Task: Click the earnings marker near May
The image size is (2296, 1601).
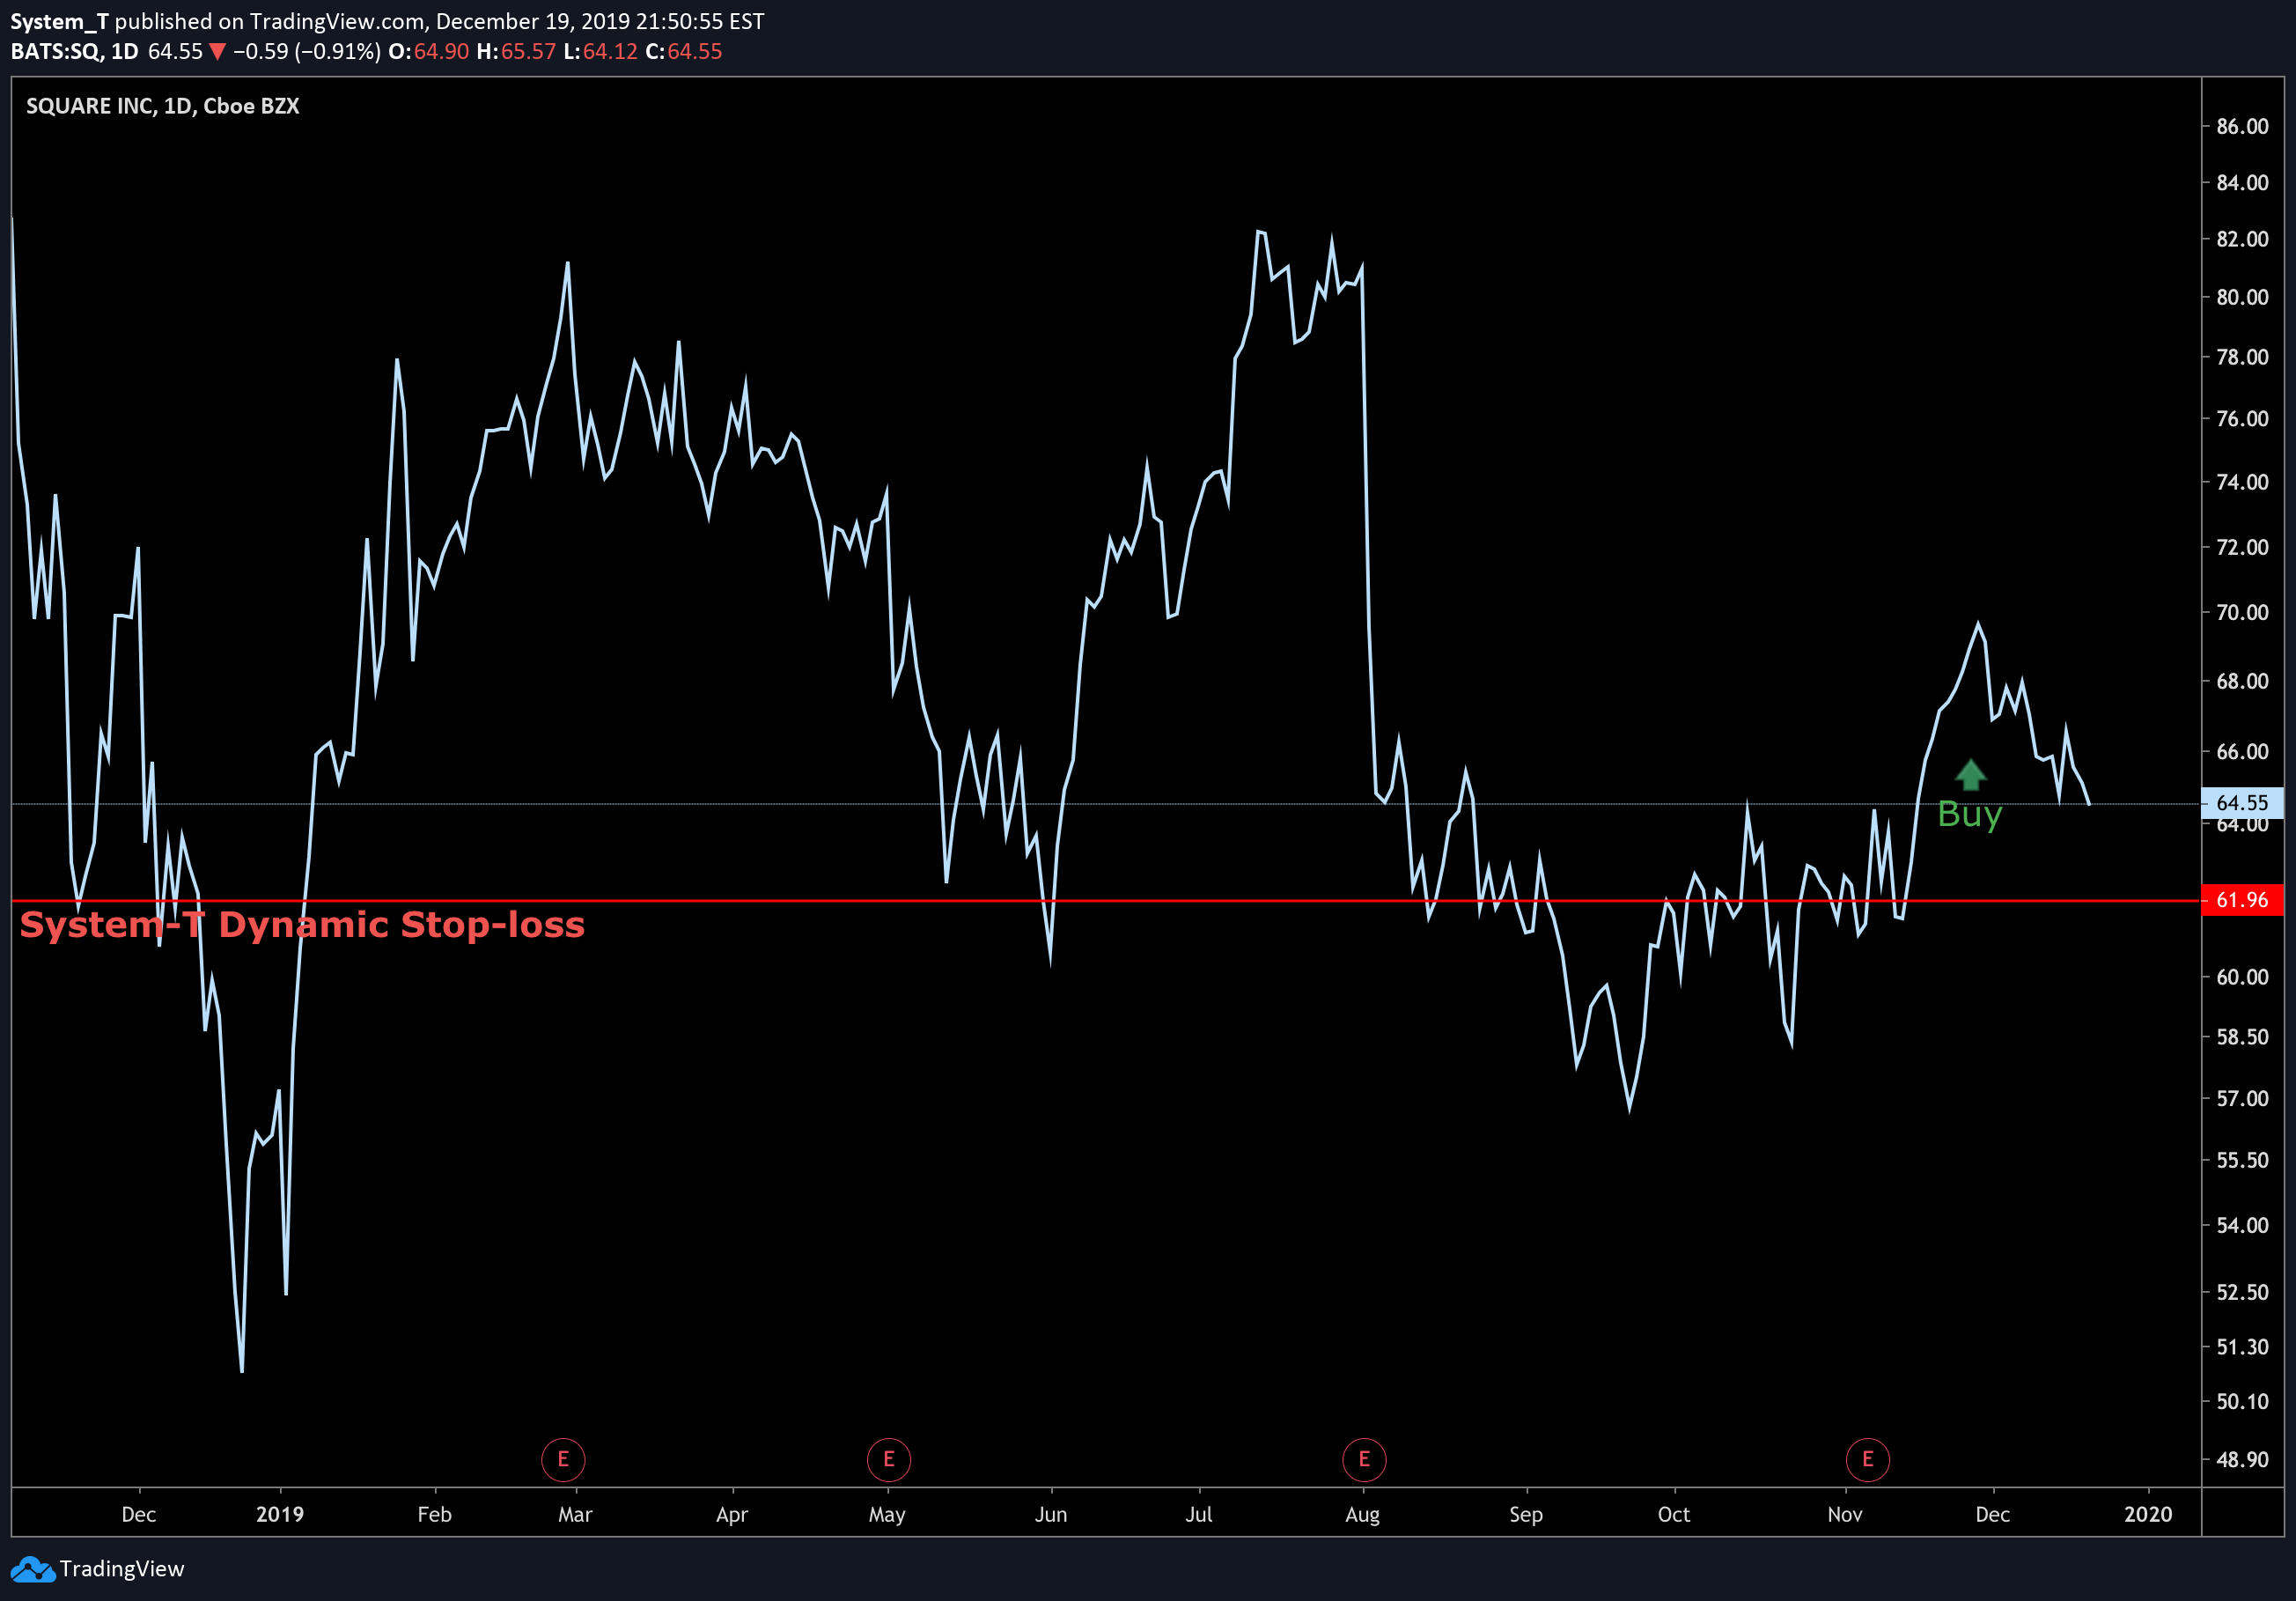Action: pyautogui.click(x=889, y=1459)
